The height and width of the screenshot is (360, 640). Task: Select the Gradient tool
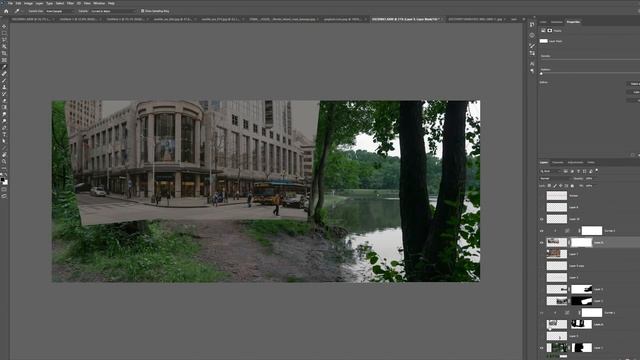point(4,107)
